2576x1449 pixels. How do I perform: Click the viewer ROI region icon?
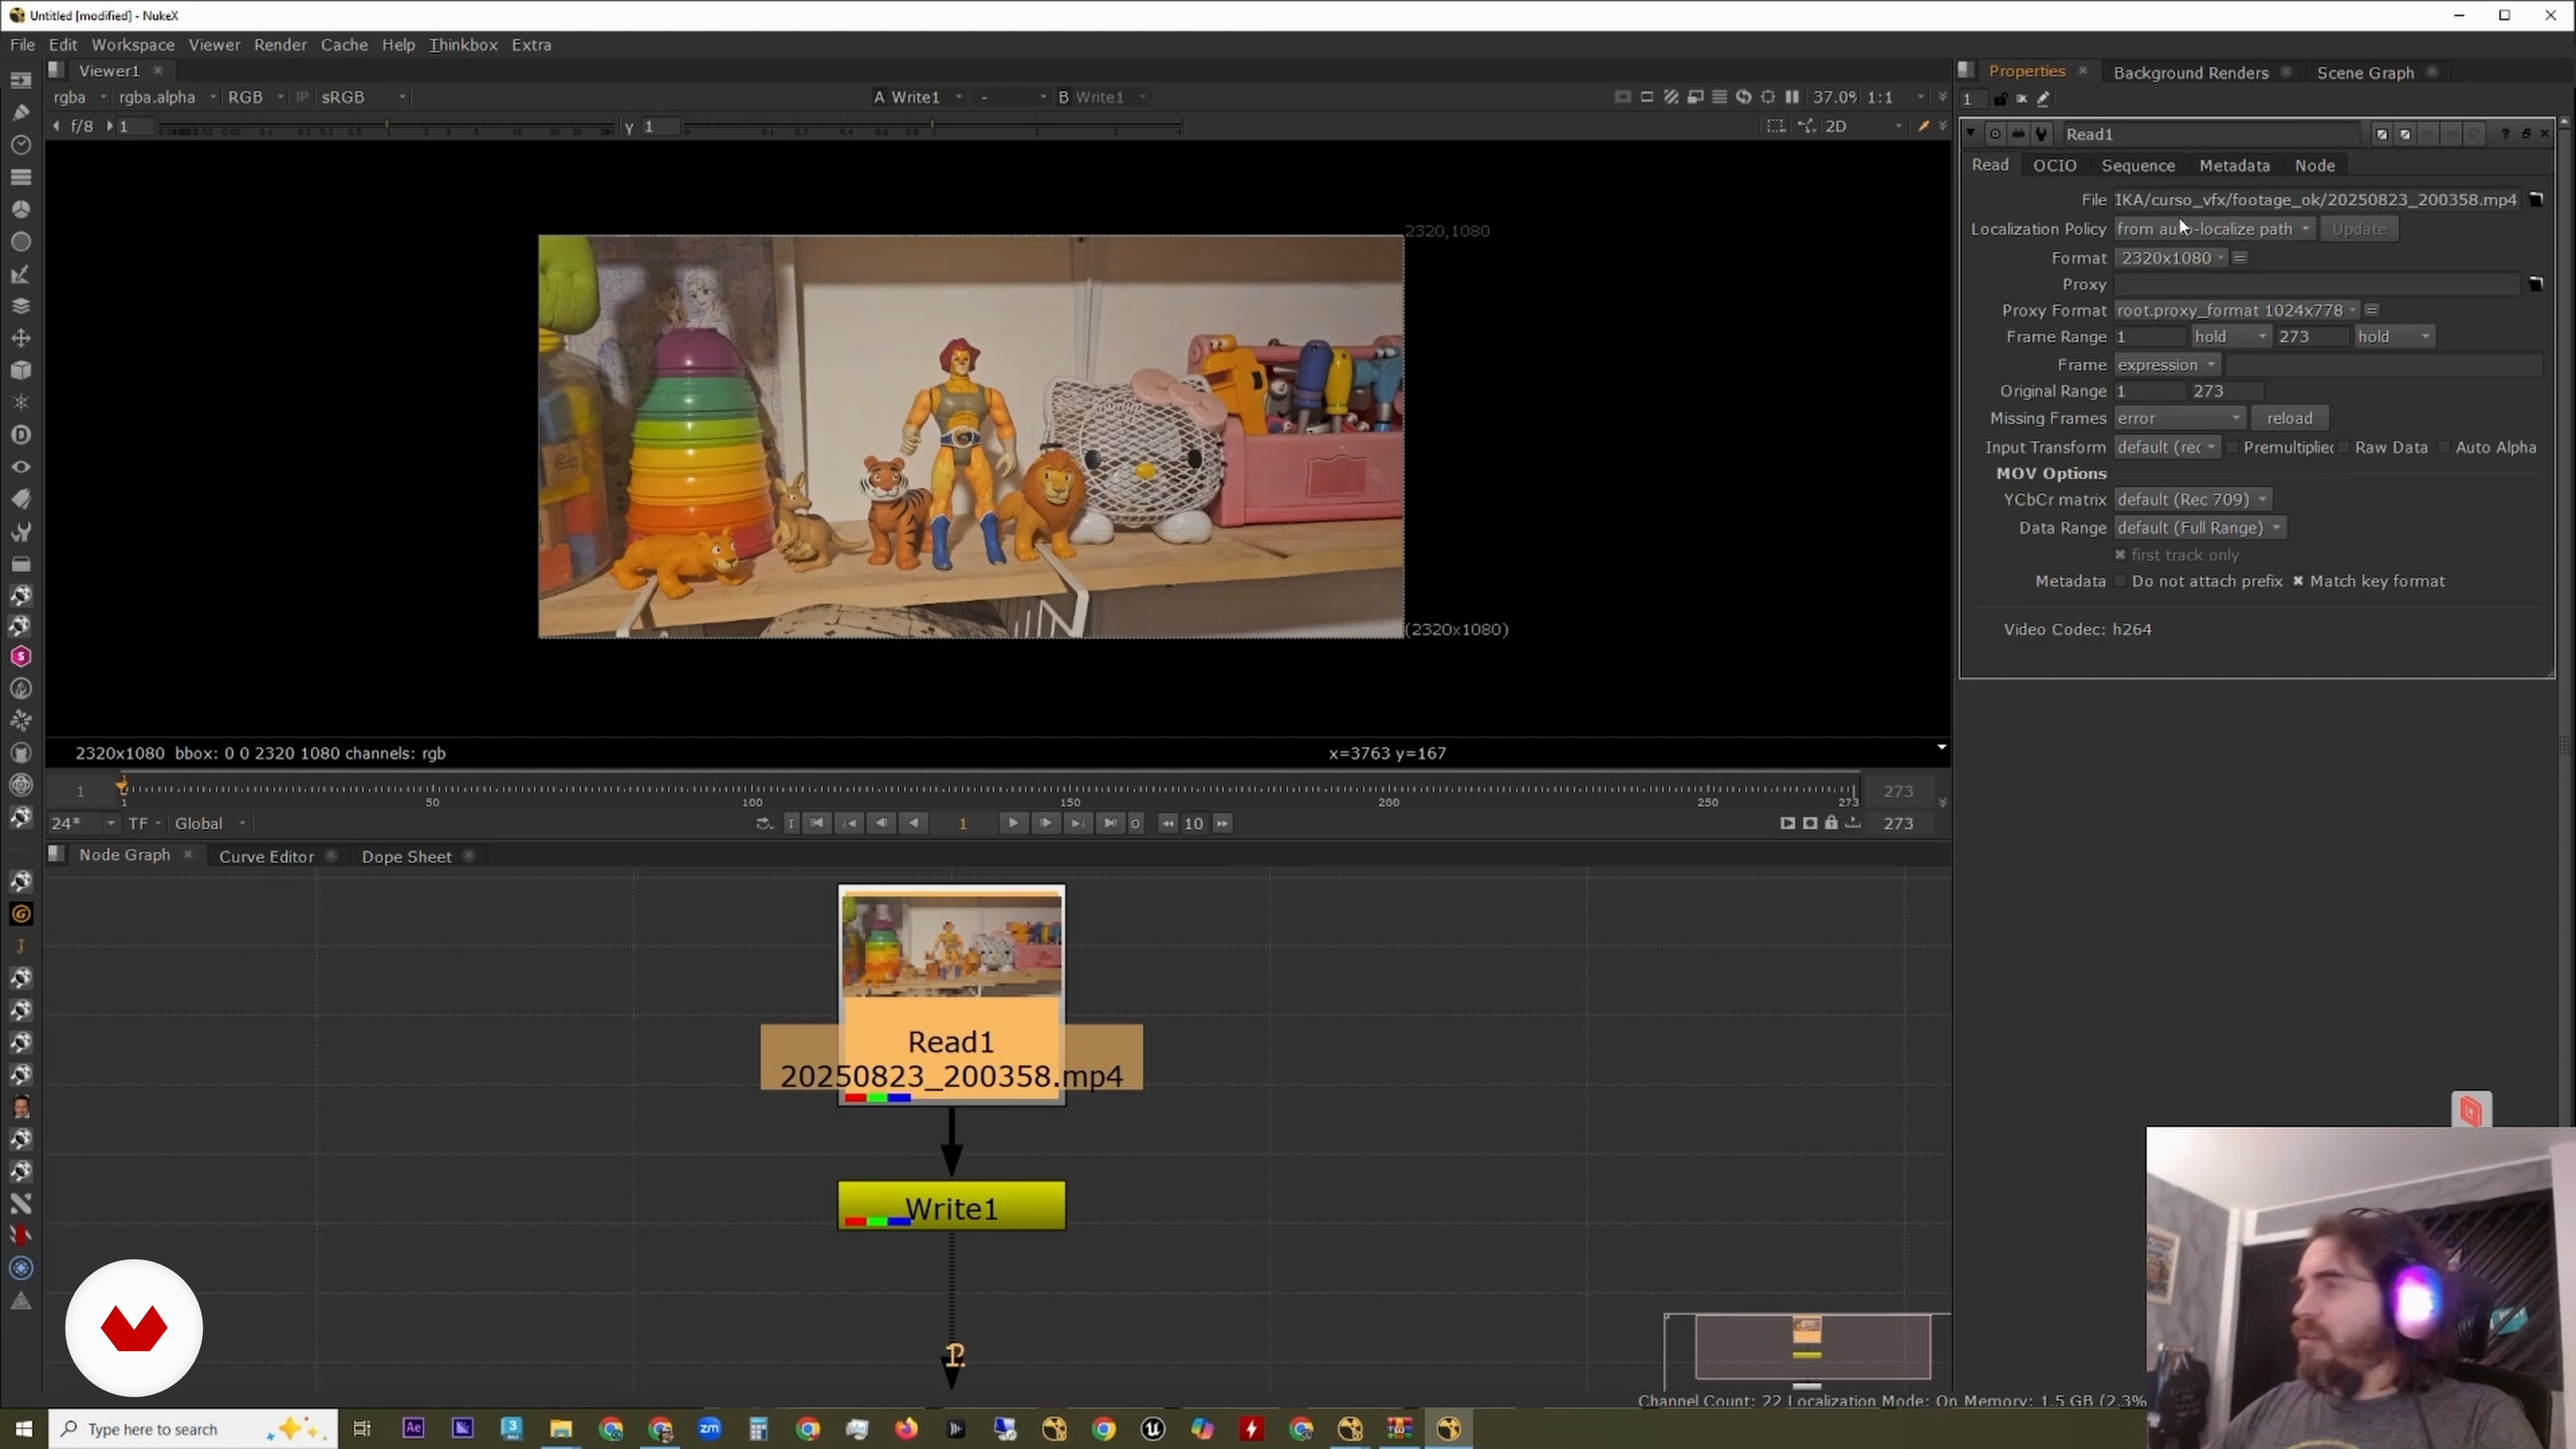click(1775, 126)
